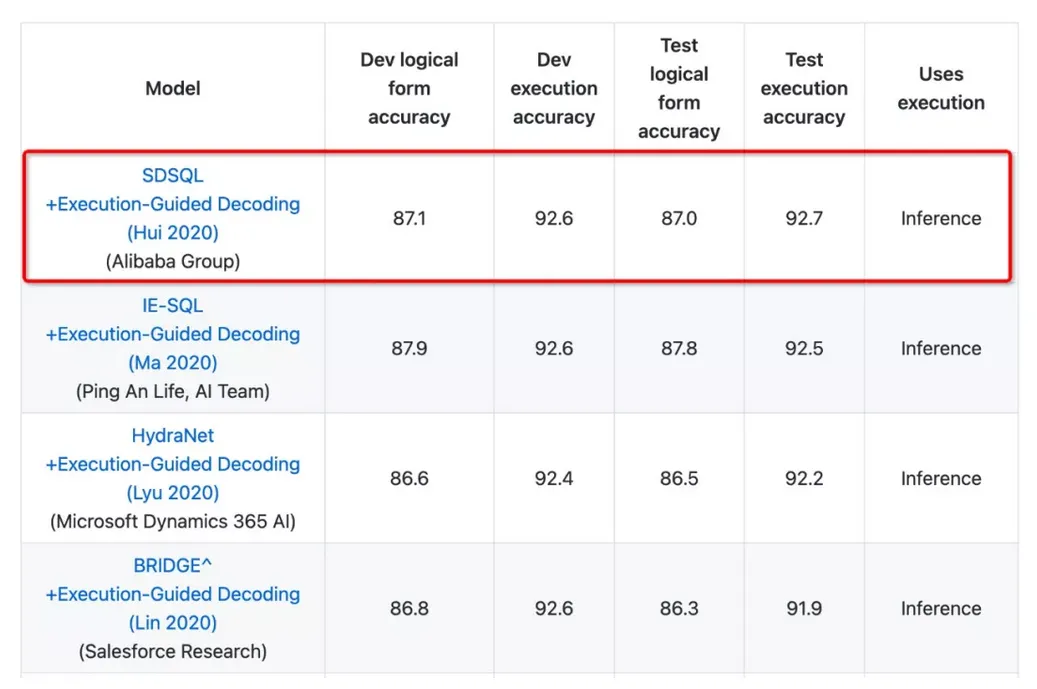Open the BRIDGE^ model link
Viewport: 1037px width, 689px height.
tap(173, 565)
